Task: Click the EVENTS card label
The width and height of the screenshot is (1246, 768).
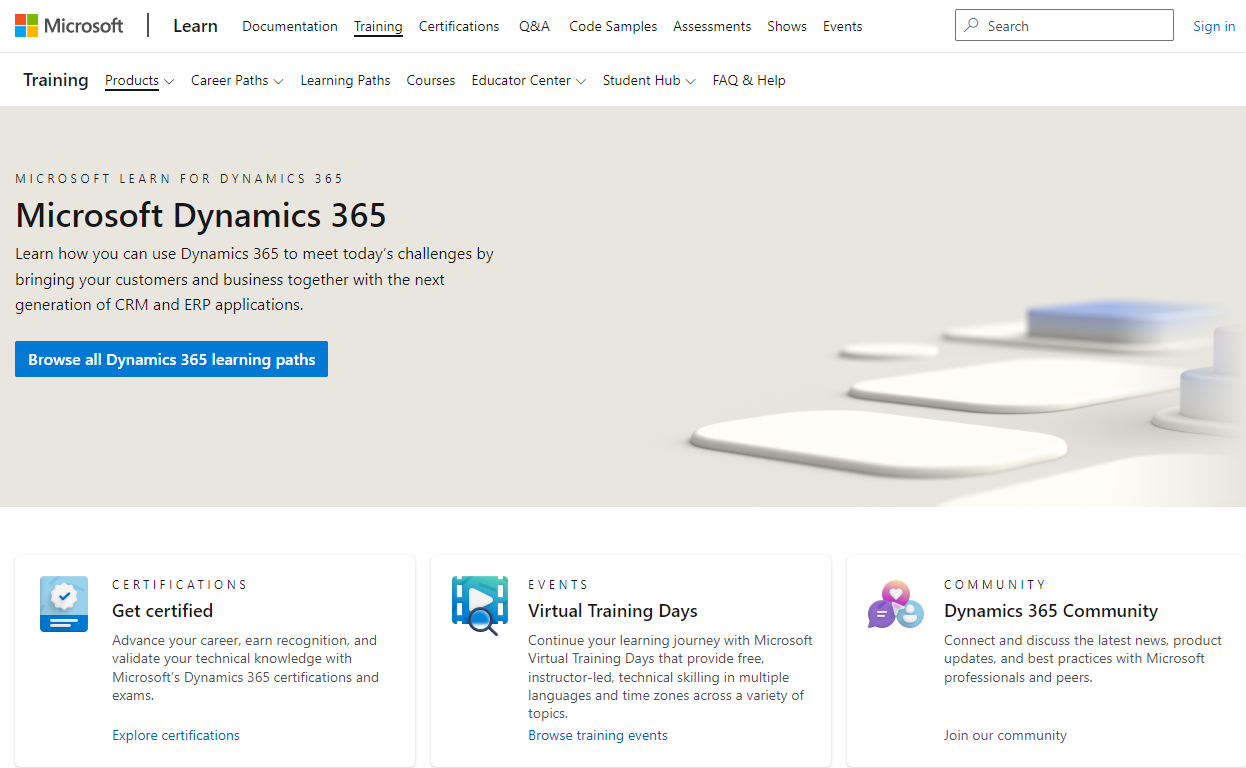Action: [x=558, y=585]
